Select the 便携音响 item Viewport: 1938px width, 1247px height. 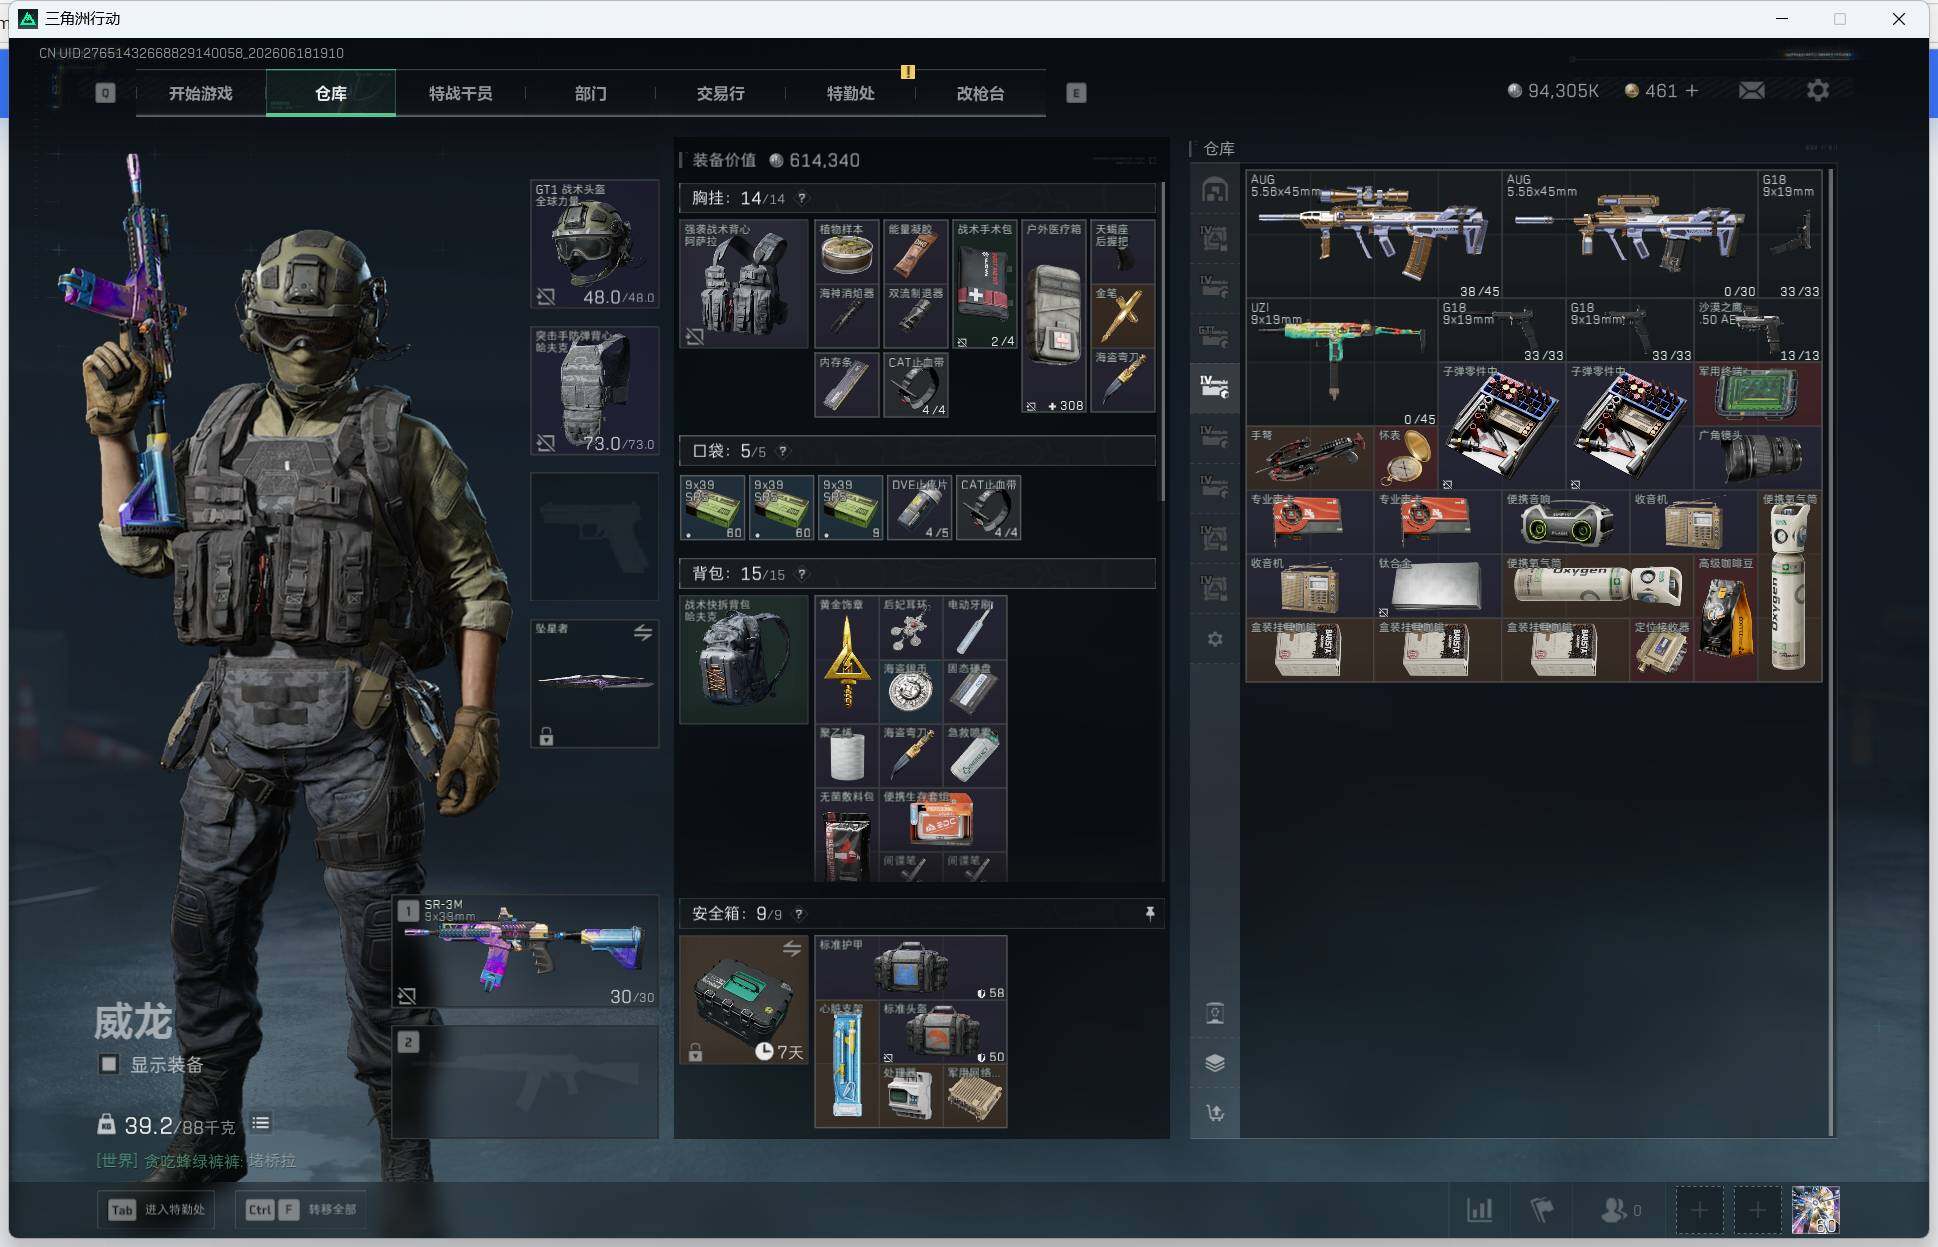(x=1566, y=523)
